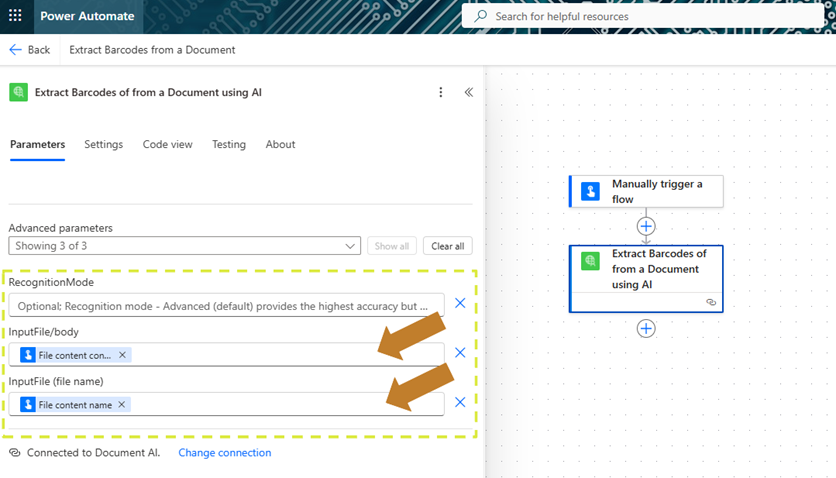
Task: Click the search for helpful resources box
Action: tap(642, 16)
